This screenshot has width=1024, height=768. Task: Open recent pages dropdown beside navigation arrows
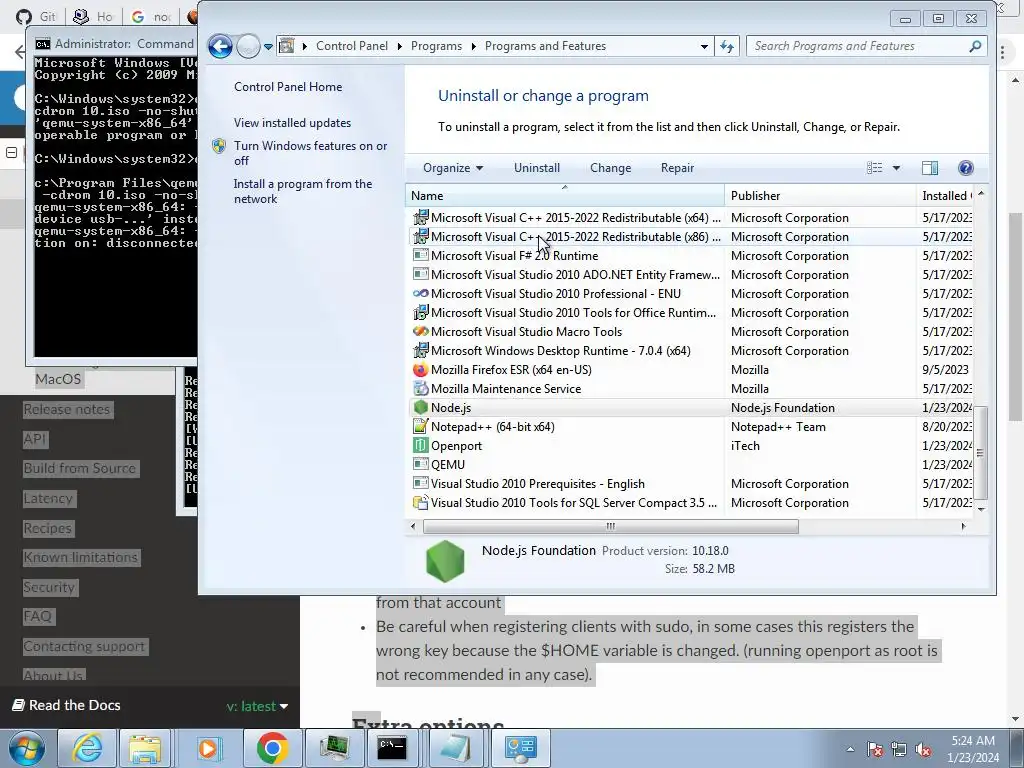268,47
